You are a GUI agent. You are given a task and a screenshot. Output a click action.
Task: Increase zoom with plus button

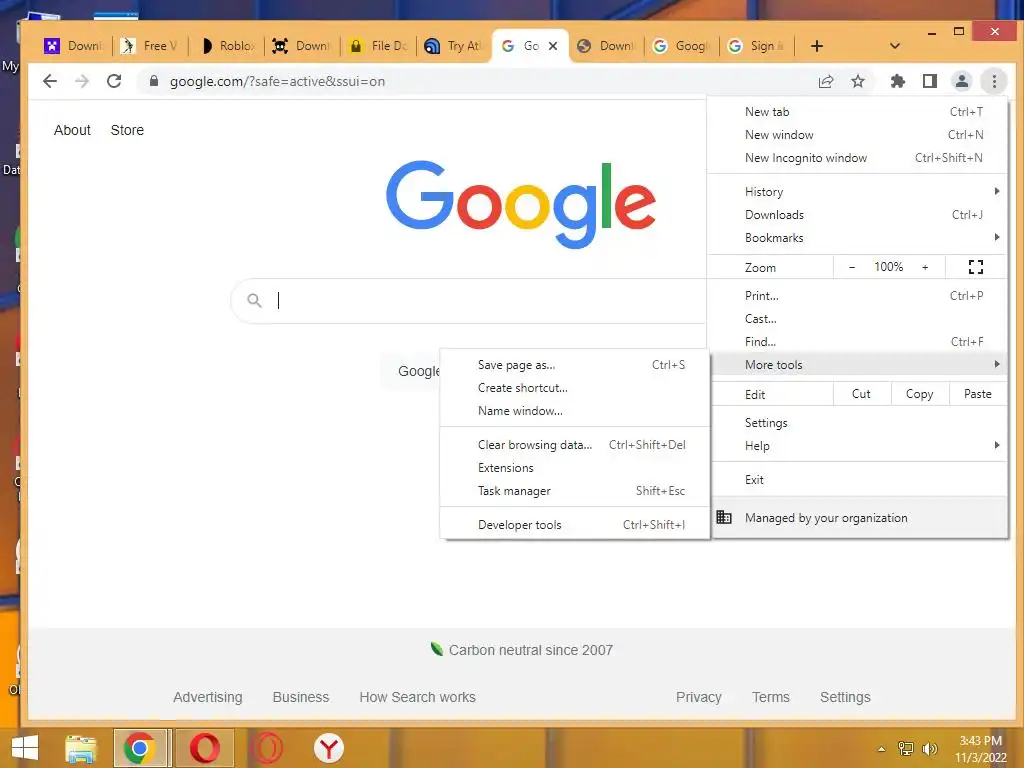925,267
